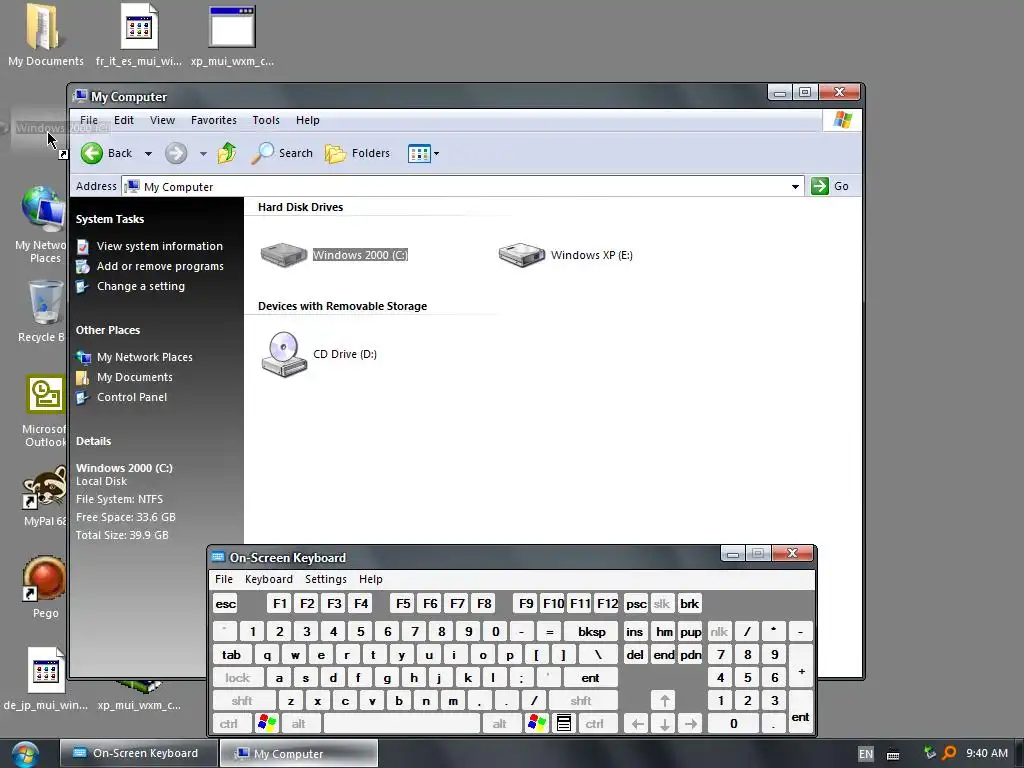1024x768 pixels.
Task: Click the tab key
Action: [x=231, y=655]
